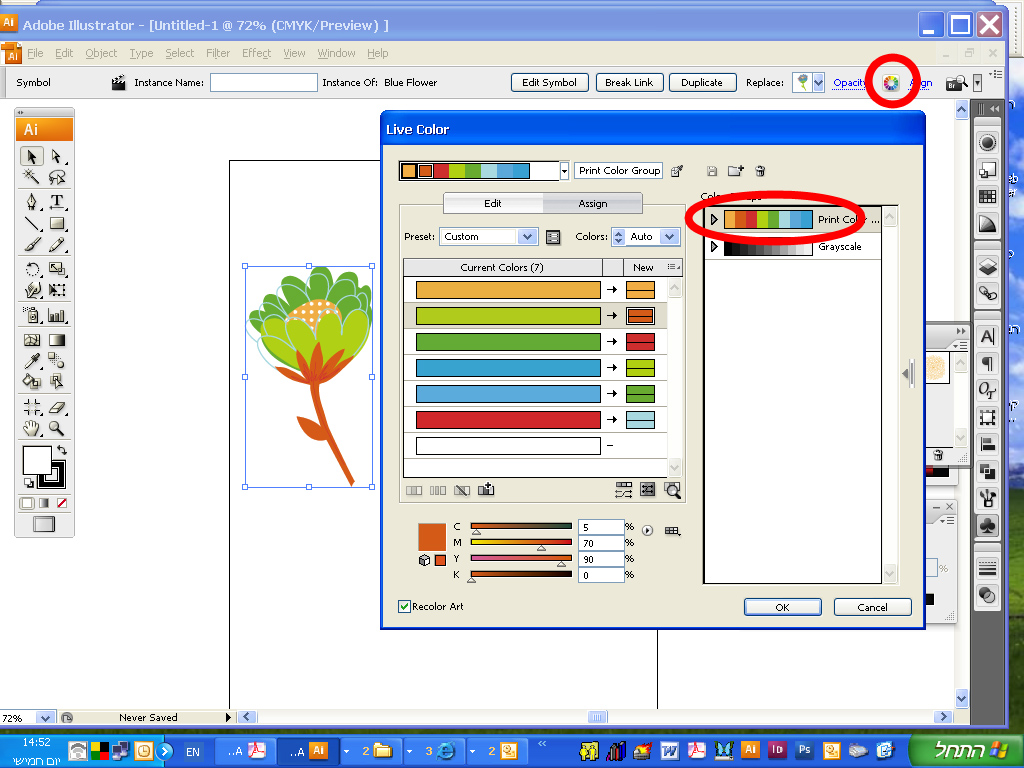Toggle the arrow for the red color row
1024x768 pixels.
click(612, 419)
